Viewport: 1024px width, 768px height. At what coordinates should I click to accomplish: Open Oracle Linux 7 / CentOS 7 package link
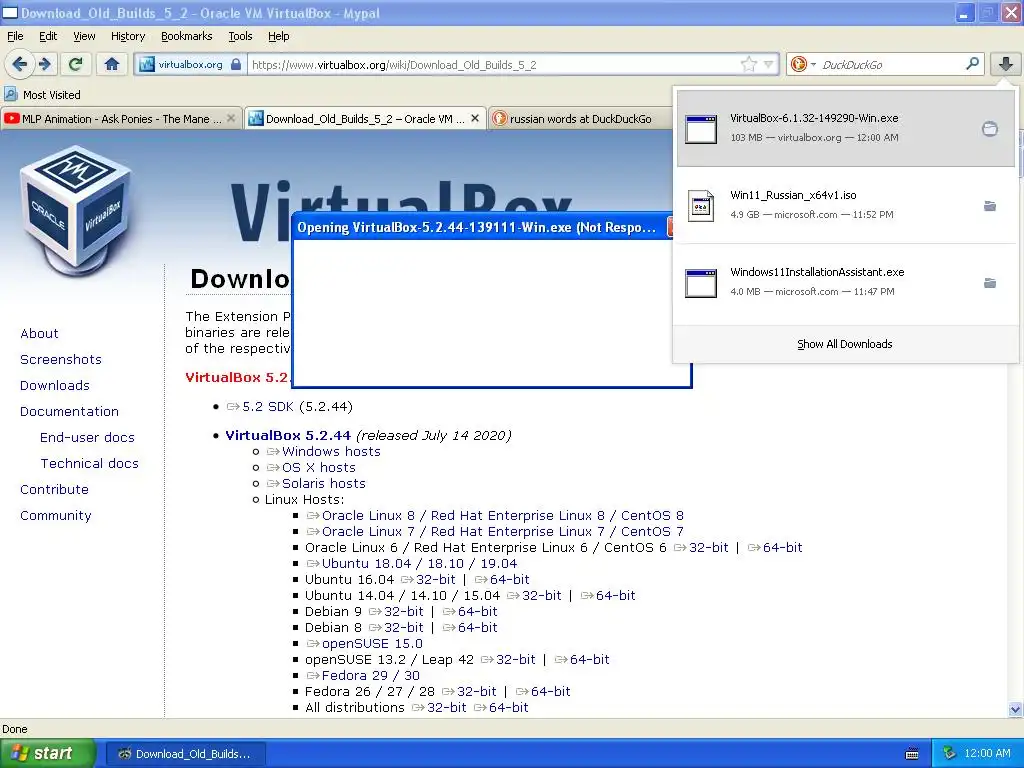[x=502, y=532]
